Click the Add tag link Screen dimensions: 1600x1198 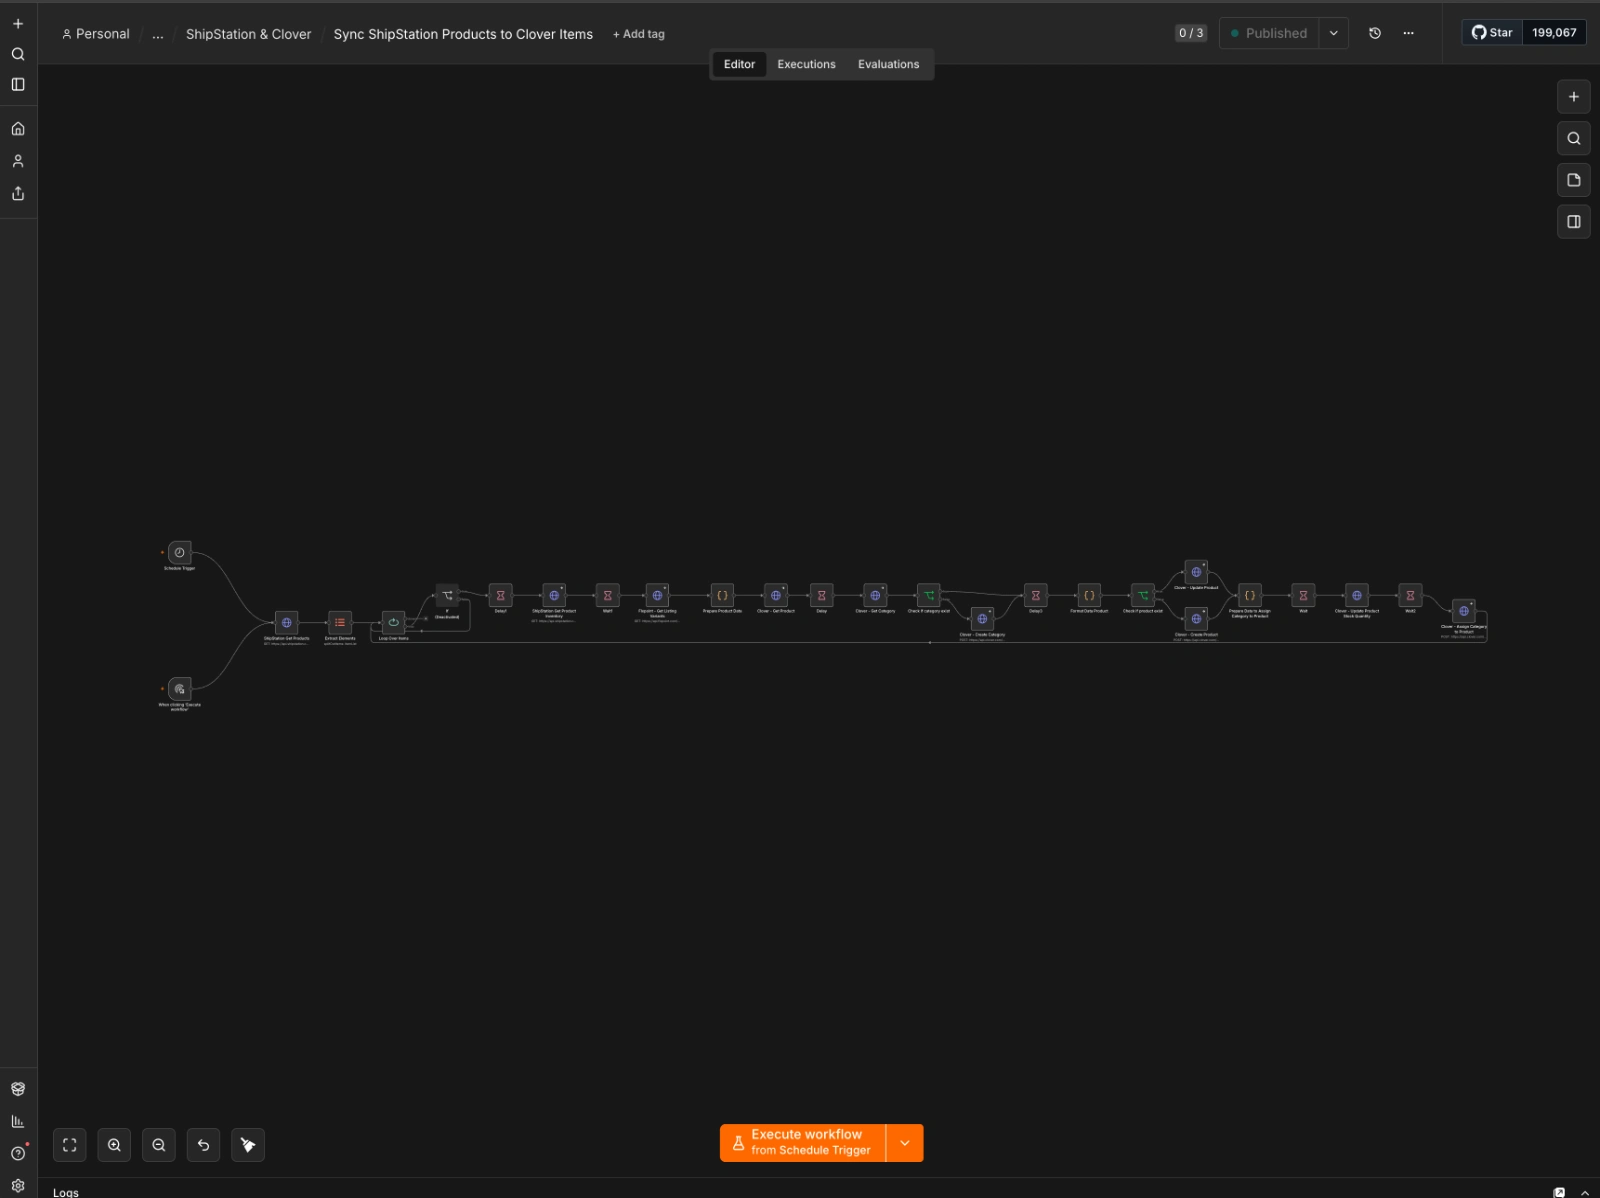(639, 34)
